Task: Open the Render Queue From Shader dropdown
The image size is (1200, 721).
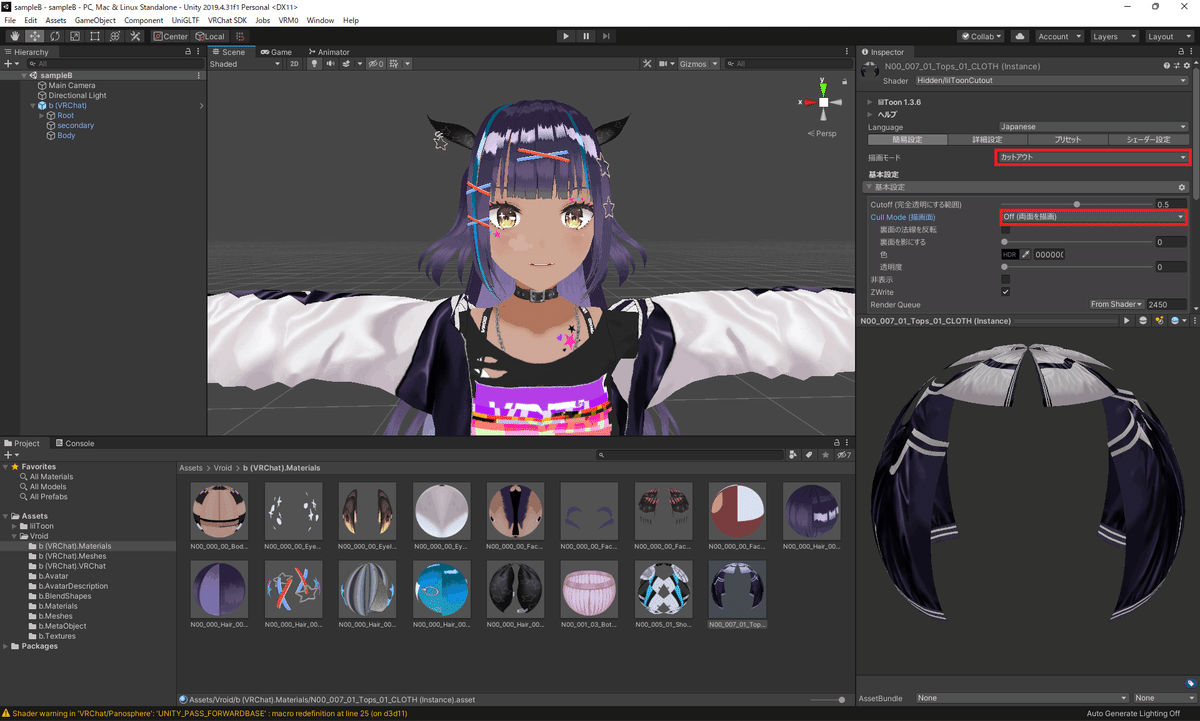Action: click(1116, 304)
